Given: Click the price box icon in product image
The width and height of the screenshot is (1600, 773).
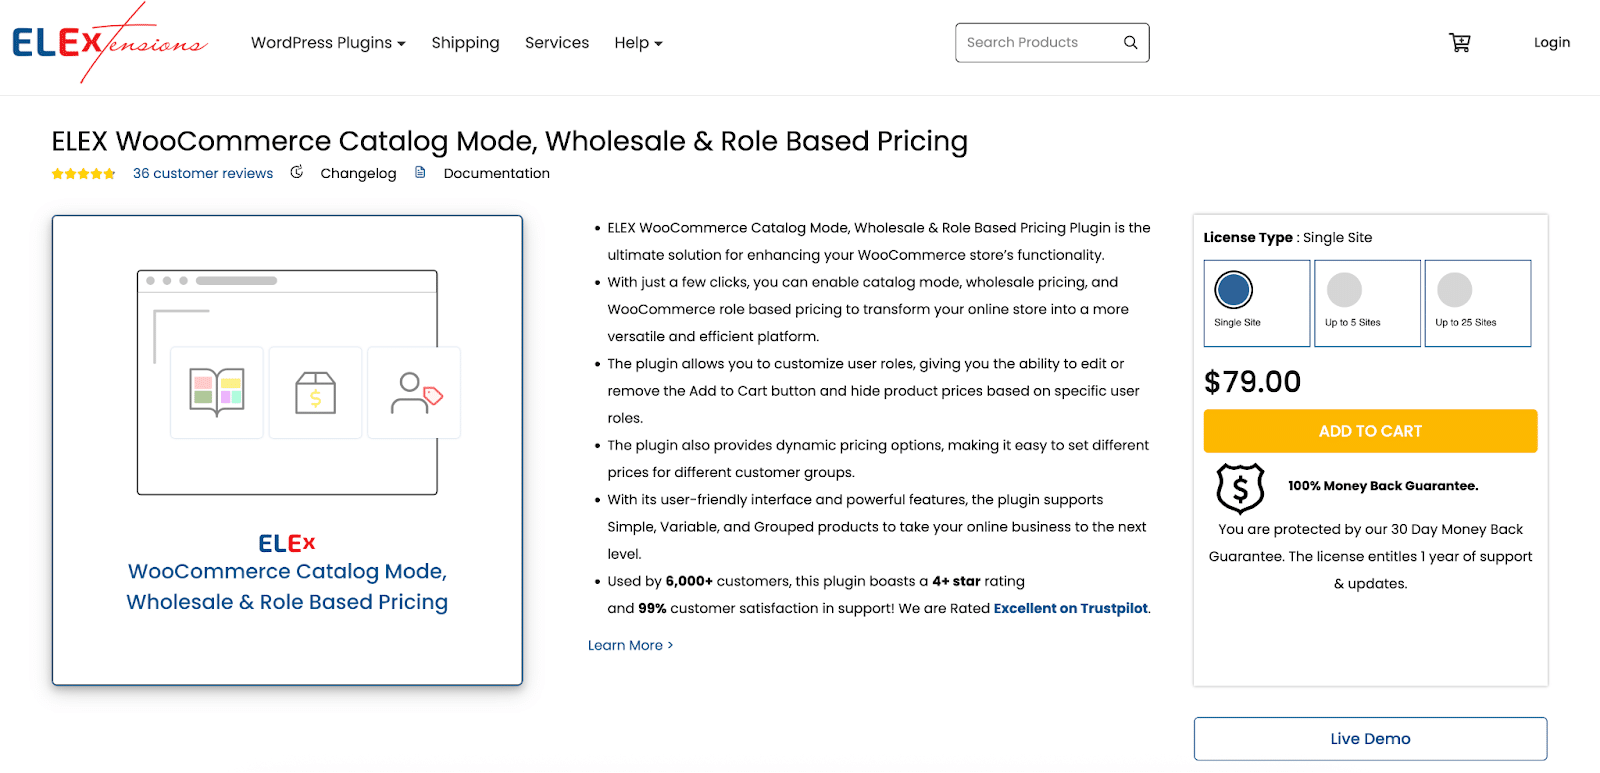Looking at the screenshot, I should coord(315,393).
